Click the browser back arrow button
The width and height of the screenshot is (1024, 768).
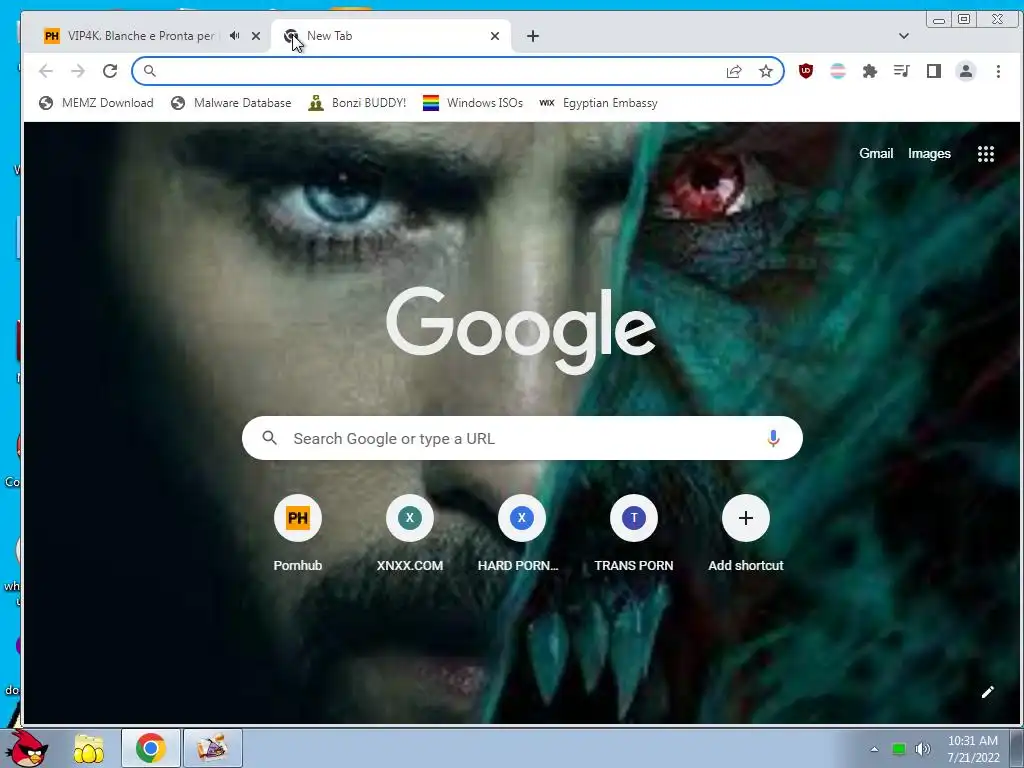tap(46, 71)
